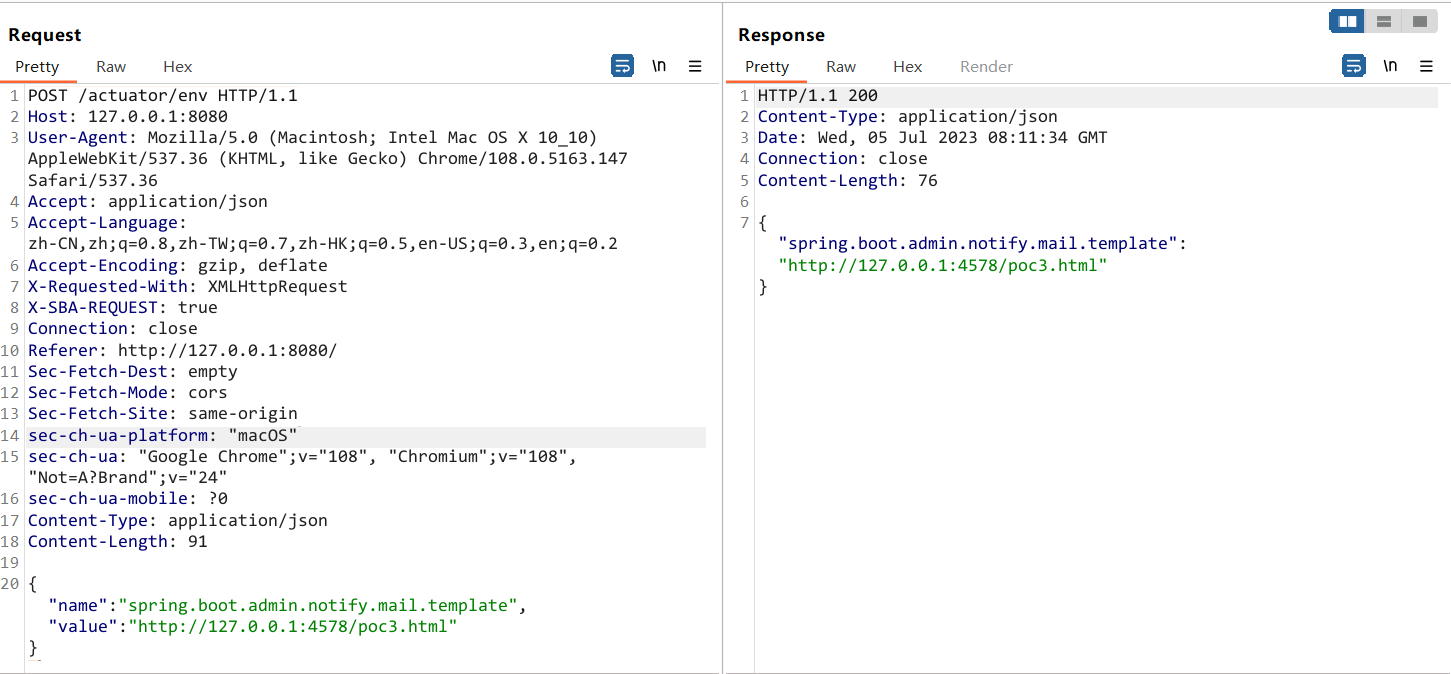The image size is (1451, 674).
Task: Click the Accept-Encoding: gzip, deflate line
Action: tap(178, 266)
